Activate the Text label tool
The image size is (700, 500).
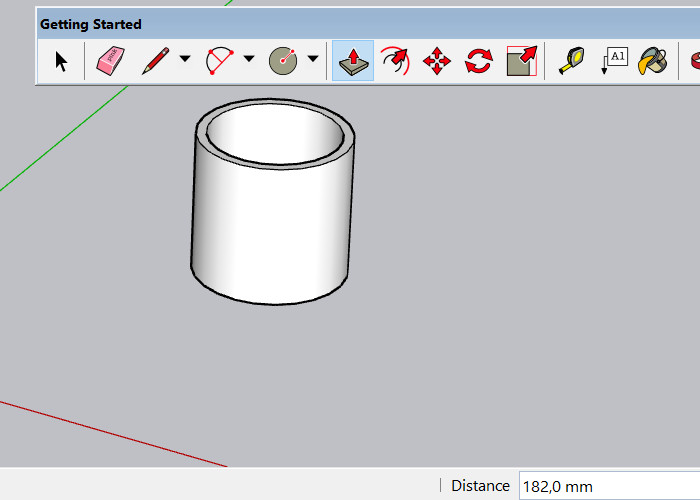[x=613, y=61]
